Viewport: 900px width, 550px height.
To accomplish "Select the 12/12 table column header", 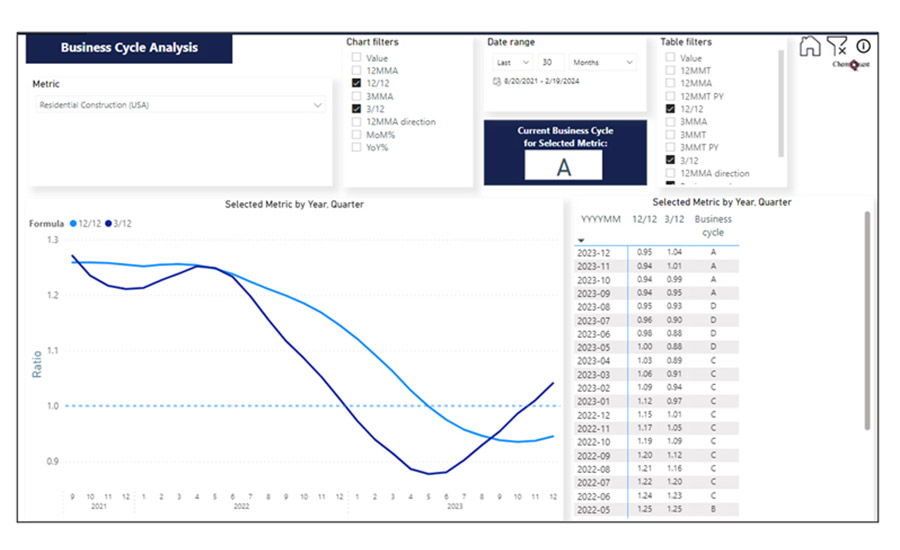I will point(644,219).
